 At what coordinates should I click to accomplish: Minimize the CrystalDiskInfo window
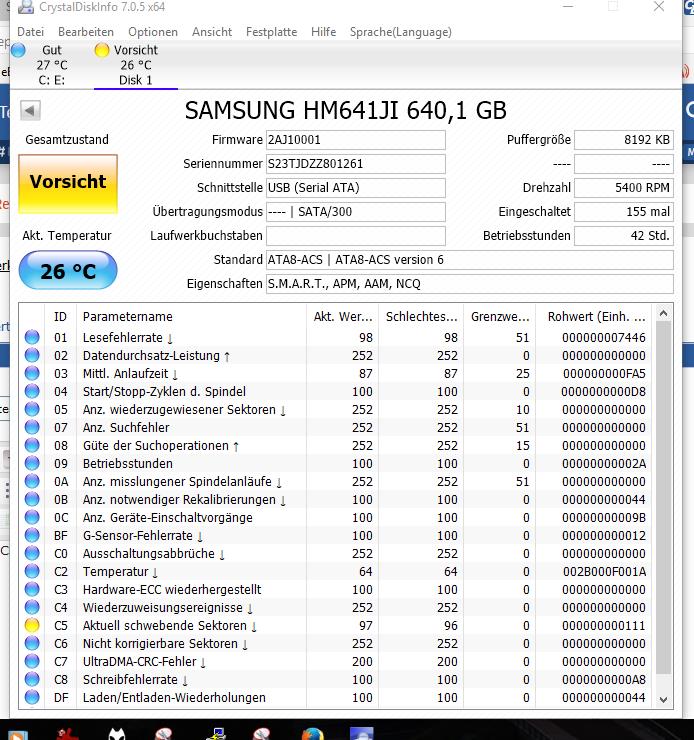pos(568,7)
